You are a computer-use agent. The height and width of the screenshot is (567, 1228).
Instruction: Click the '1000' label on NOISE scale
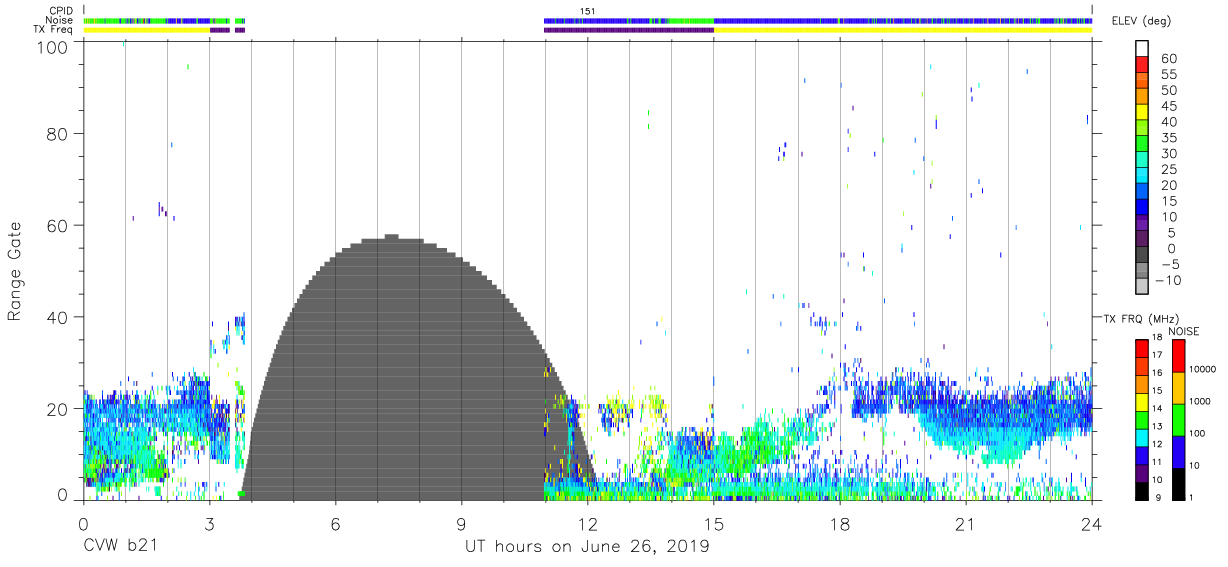(x=1199, y=402)
